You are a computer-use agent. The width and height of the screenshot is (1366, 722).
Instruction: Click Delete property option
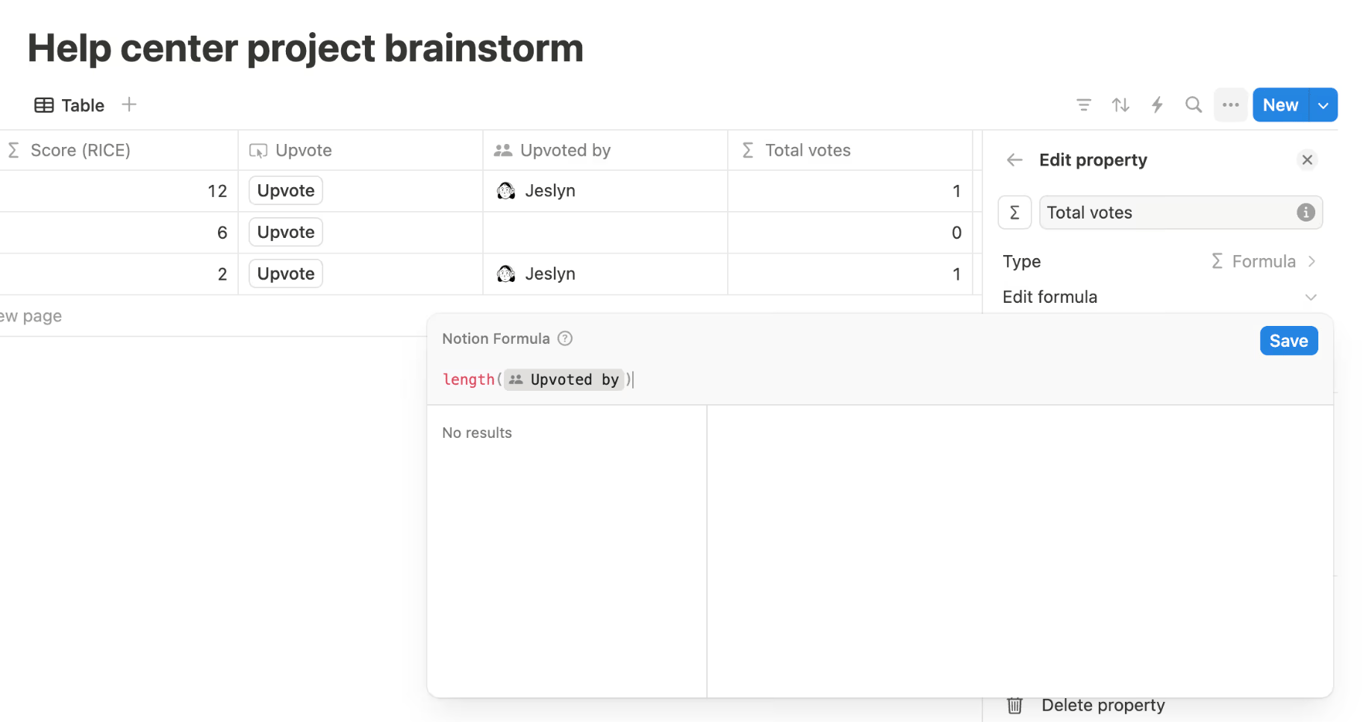(1102, 705)
